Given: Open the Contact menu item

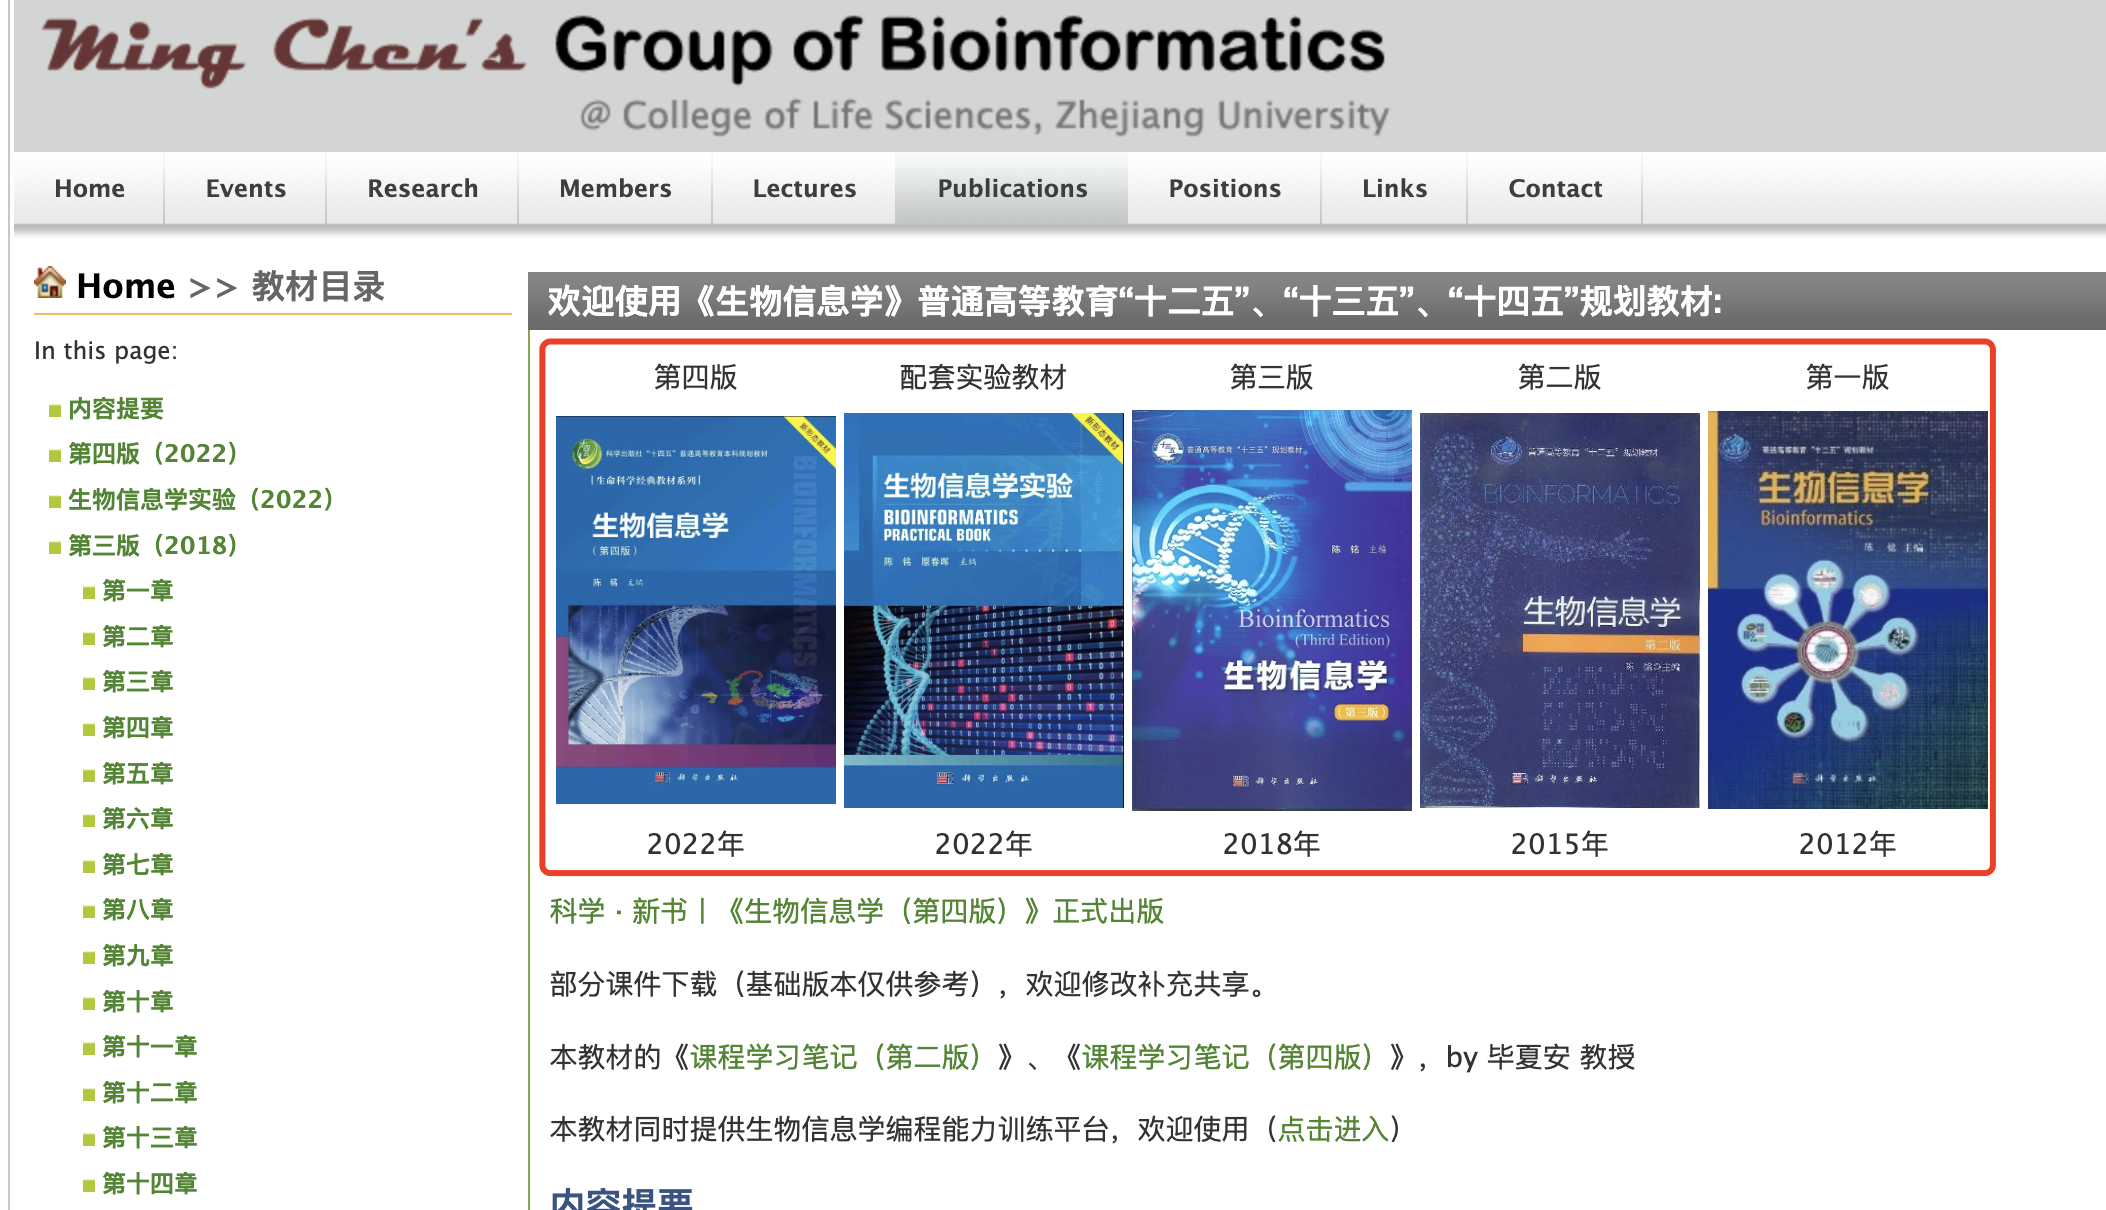Looking at the screenshot, I should [1555, 188].
